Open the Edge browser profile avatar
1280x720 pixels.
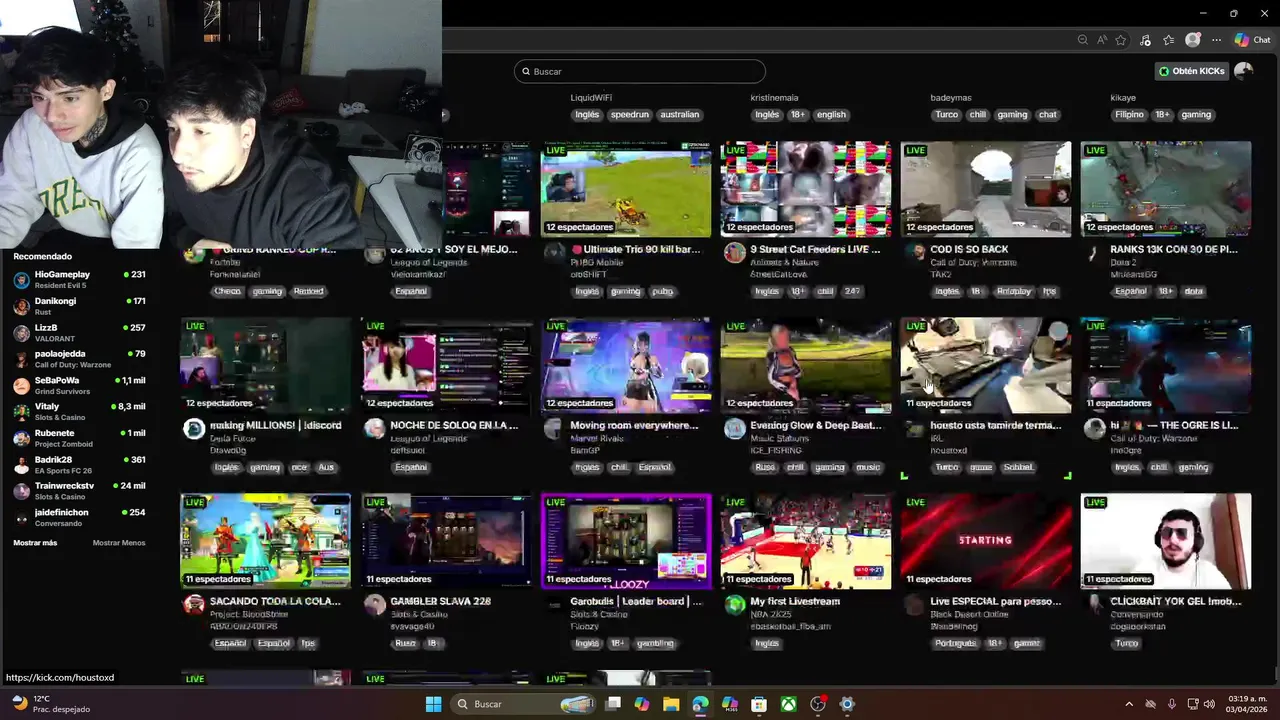1192,40
